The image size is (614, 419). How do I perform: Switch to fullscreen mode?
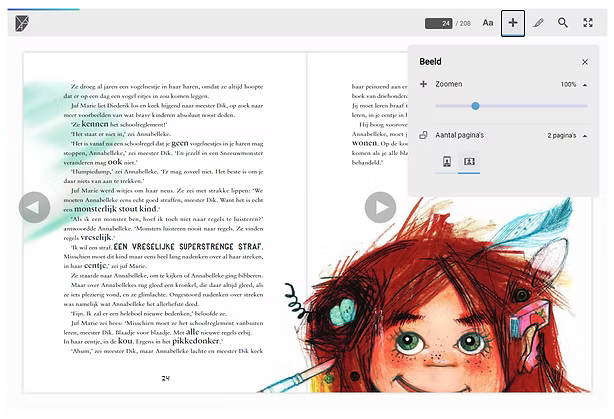(588, 23)
